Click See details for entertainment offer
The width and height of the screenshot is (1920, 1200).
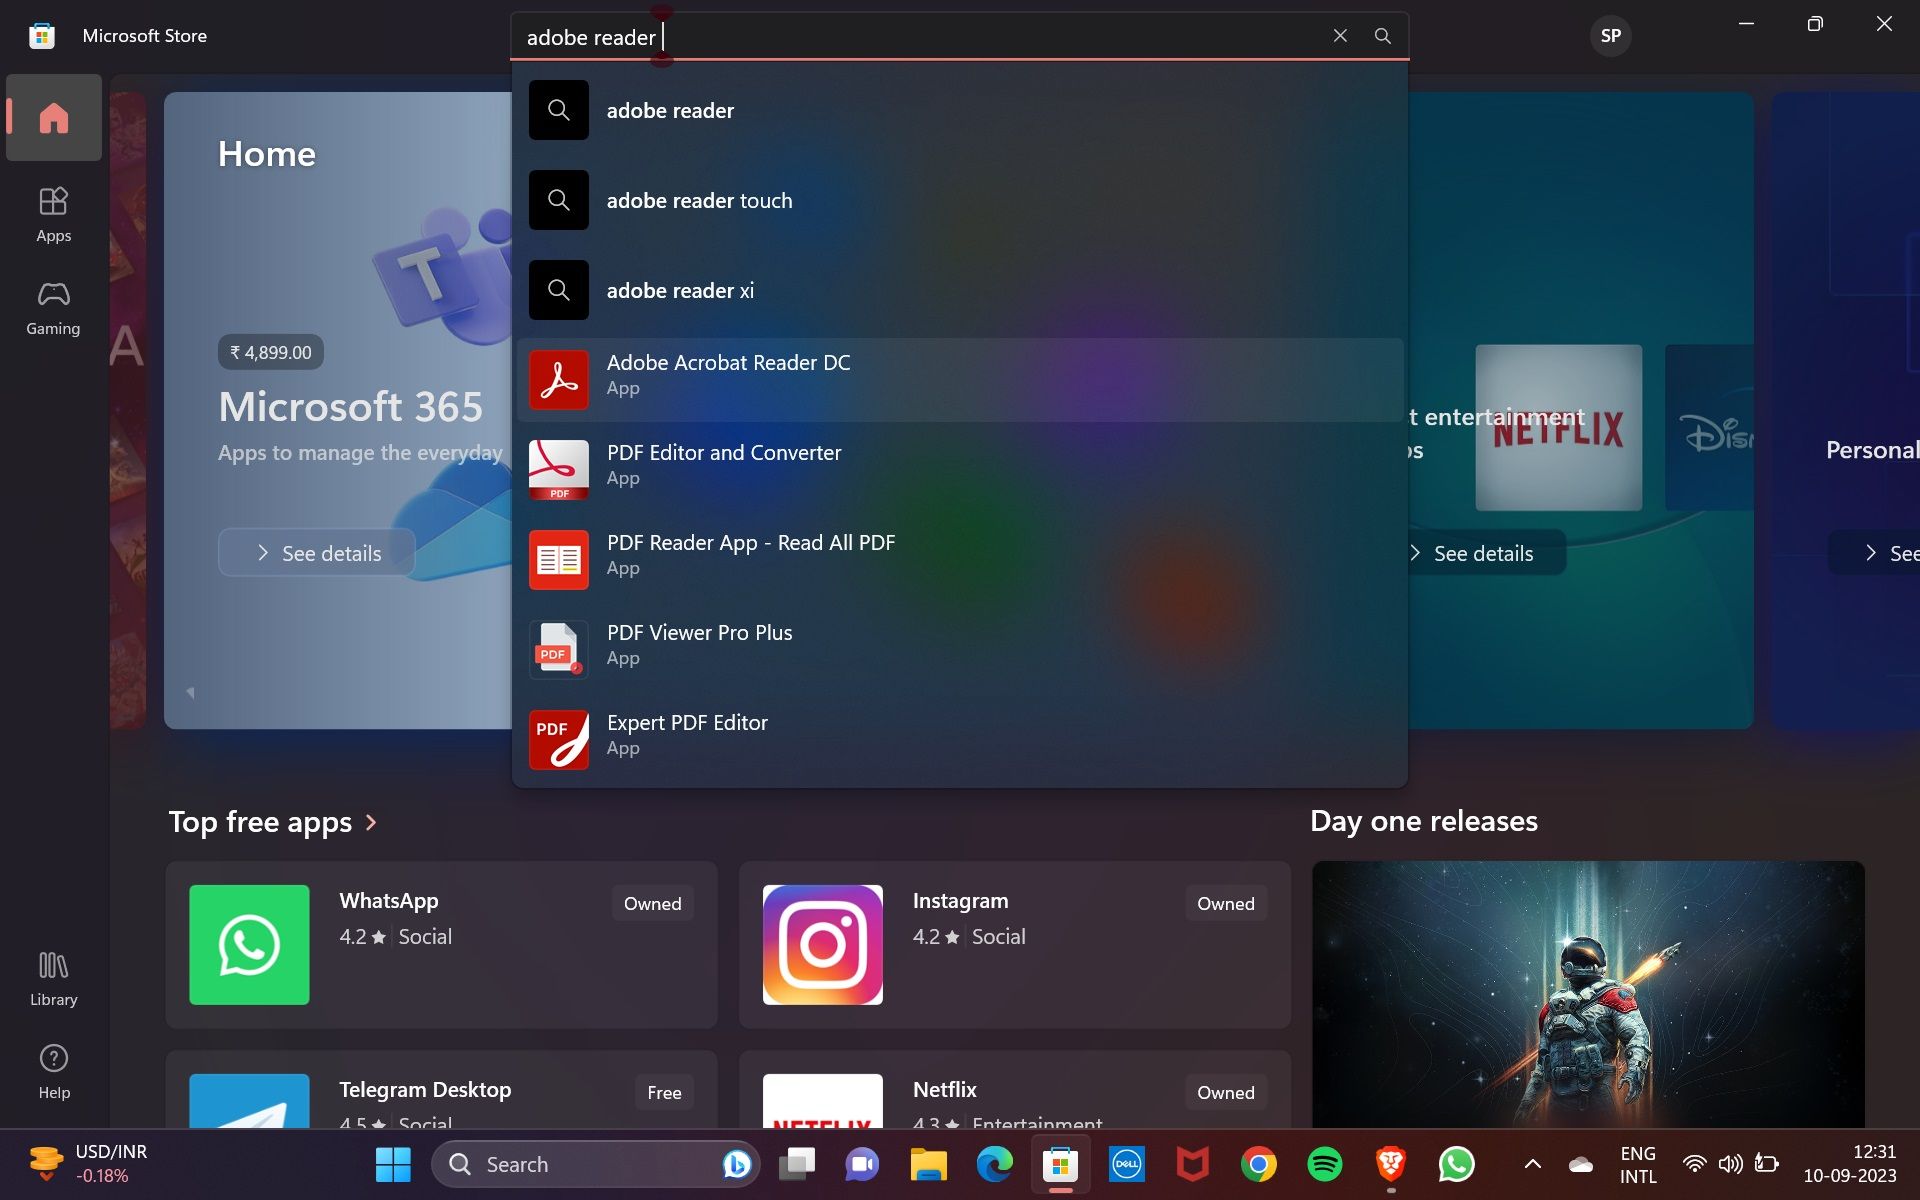click(1471, 552)
